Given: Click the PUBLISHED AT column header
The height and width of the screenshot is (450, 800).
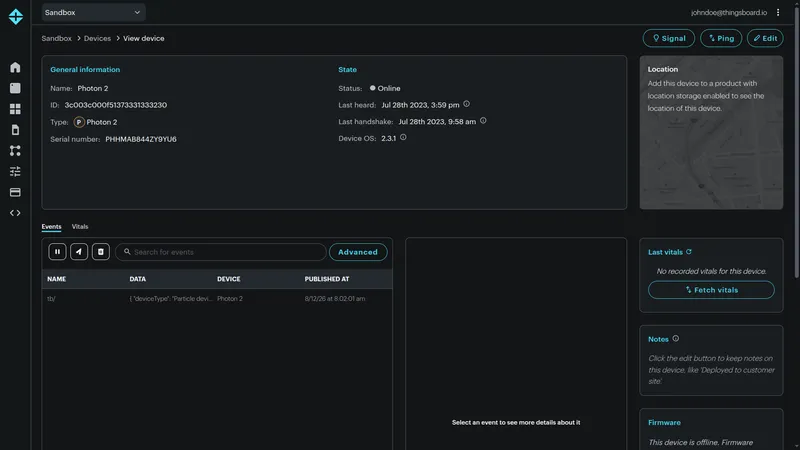Looking at the screenshot, I should [327, 279].
